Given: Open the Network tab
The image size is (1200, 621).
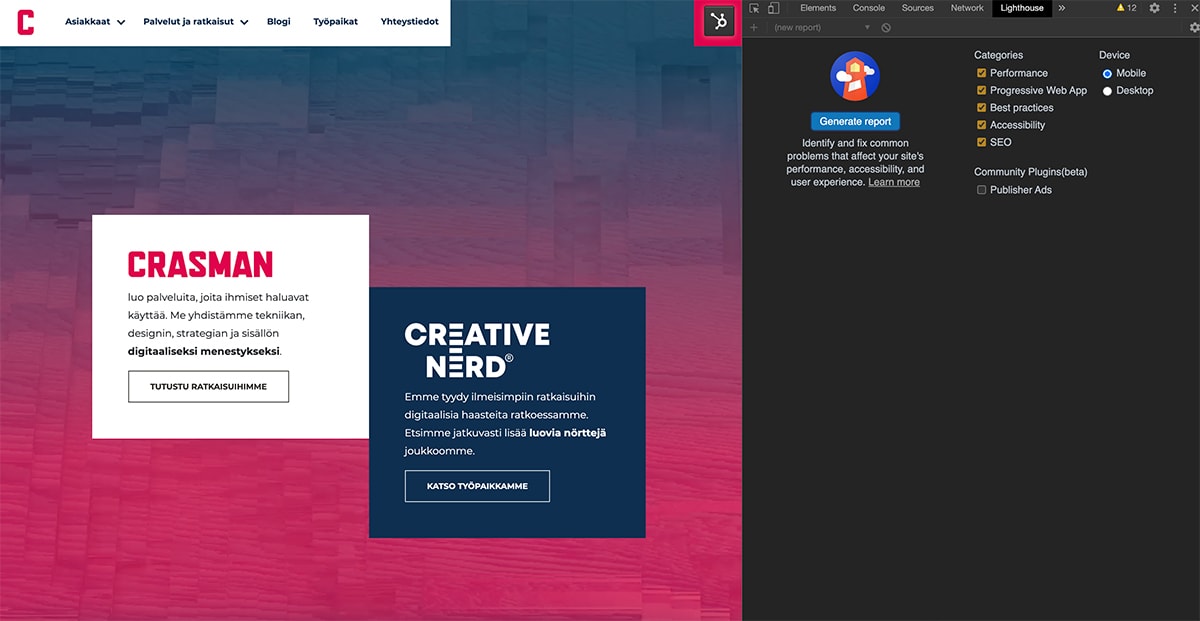Looking at the screenshot, I should pyautogui.click(x=967, y=8).
